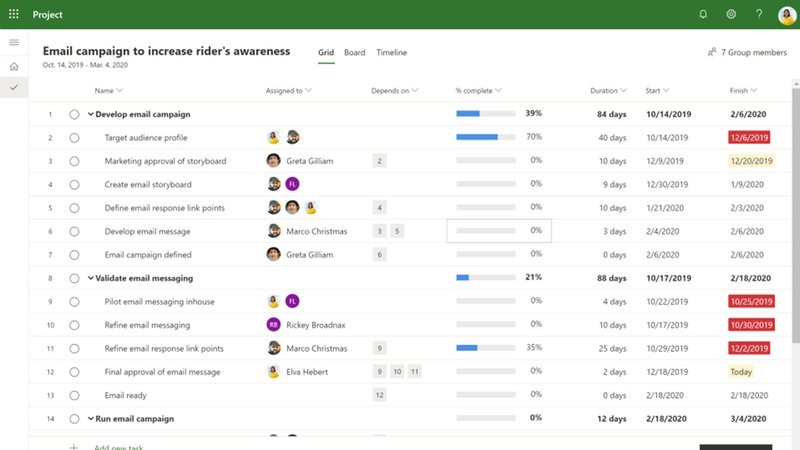
Task: Toggle the hamburger navigation menu
Action: (14, 42)
